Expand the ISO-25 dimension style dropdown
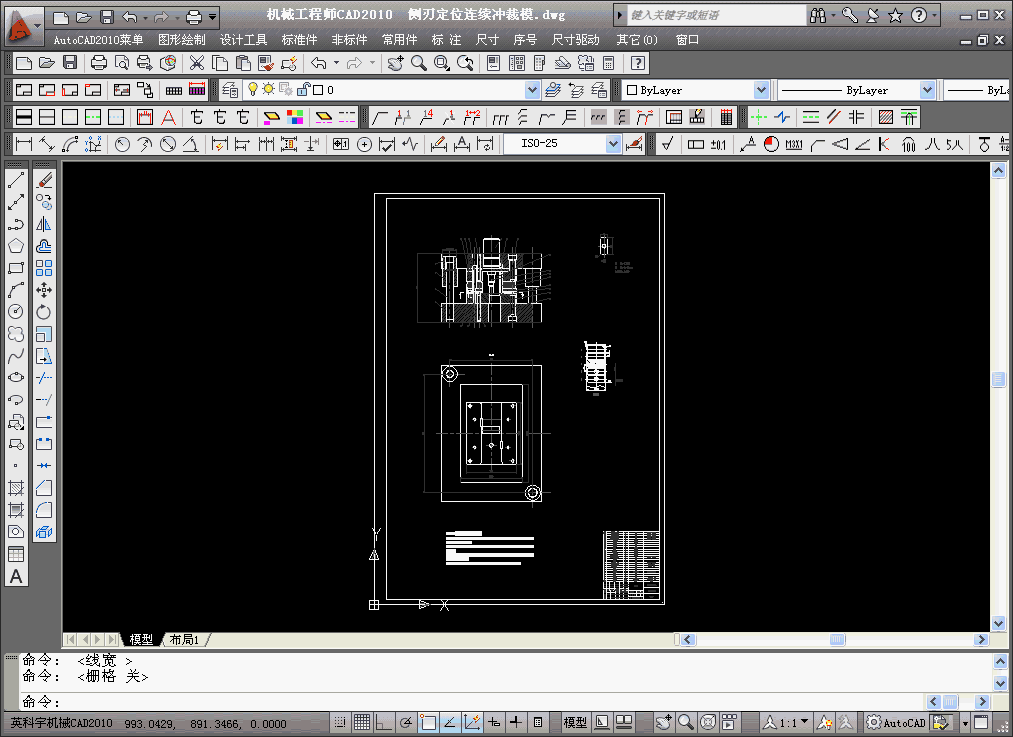 613,144
